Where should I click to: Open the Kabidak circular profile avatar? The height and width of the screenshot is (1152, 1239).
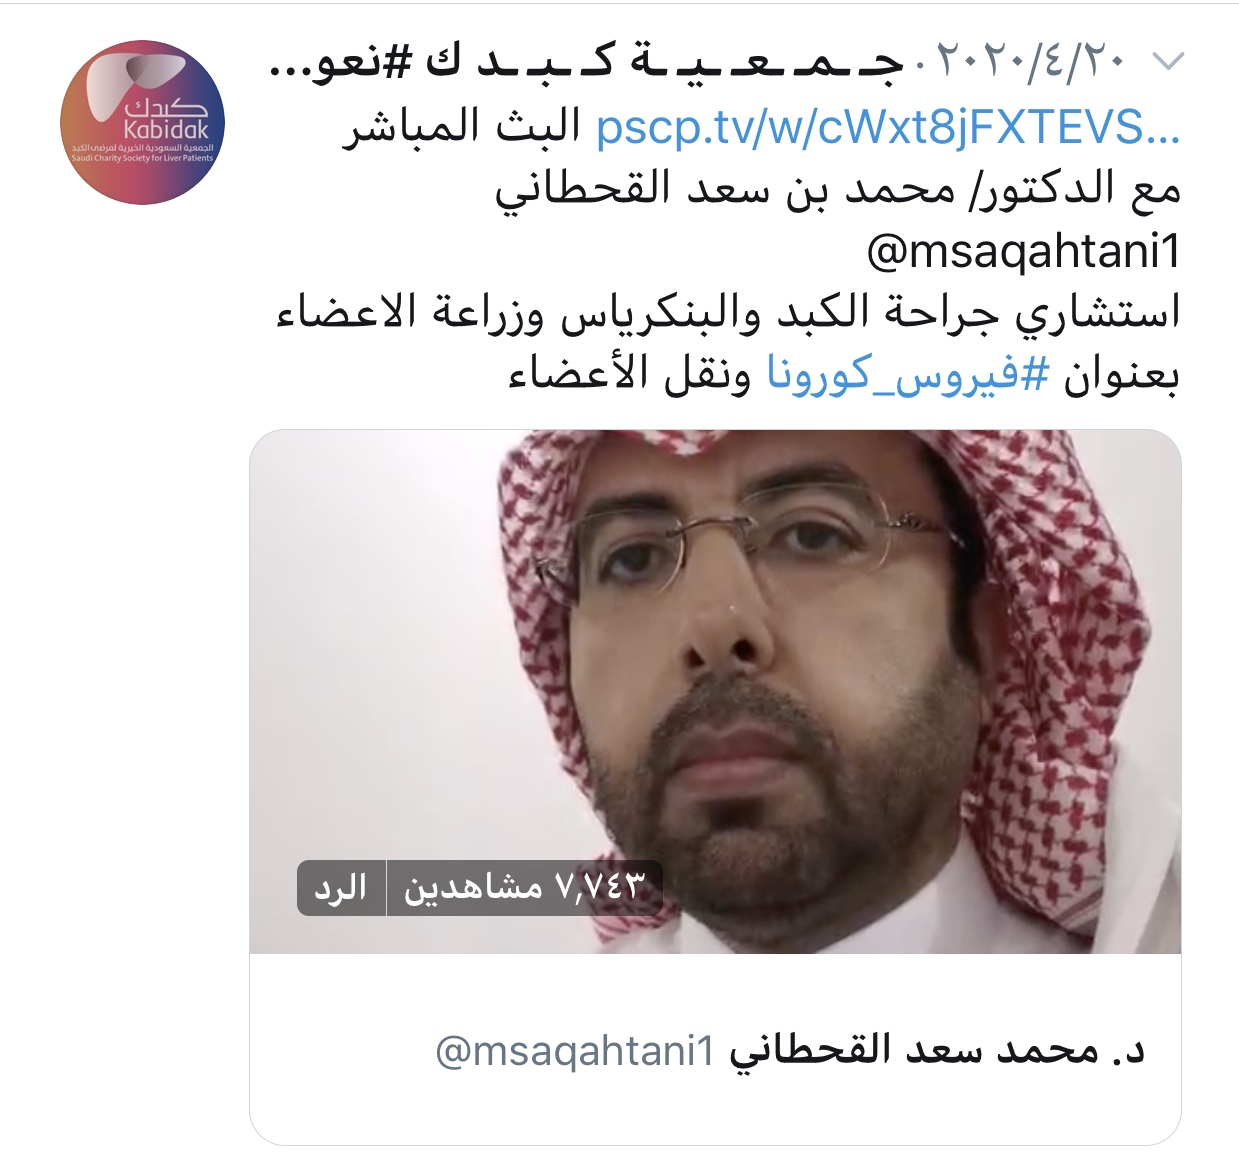tap(142, 122)
